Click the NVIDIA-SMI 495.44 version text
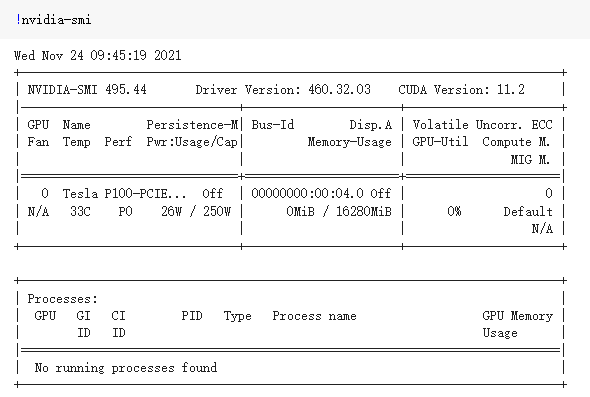The height and width of the screenshot is (397, 590). (87, 90)
